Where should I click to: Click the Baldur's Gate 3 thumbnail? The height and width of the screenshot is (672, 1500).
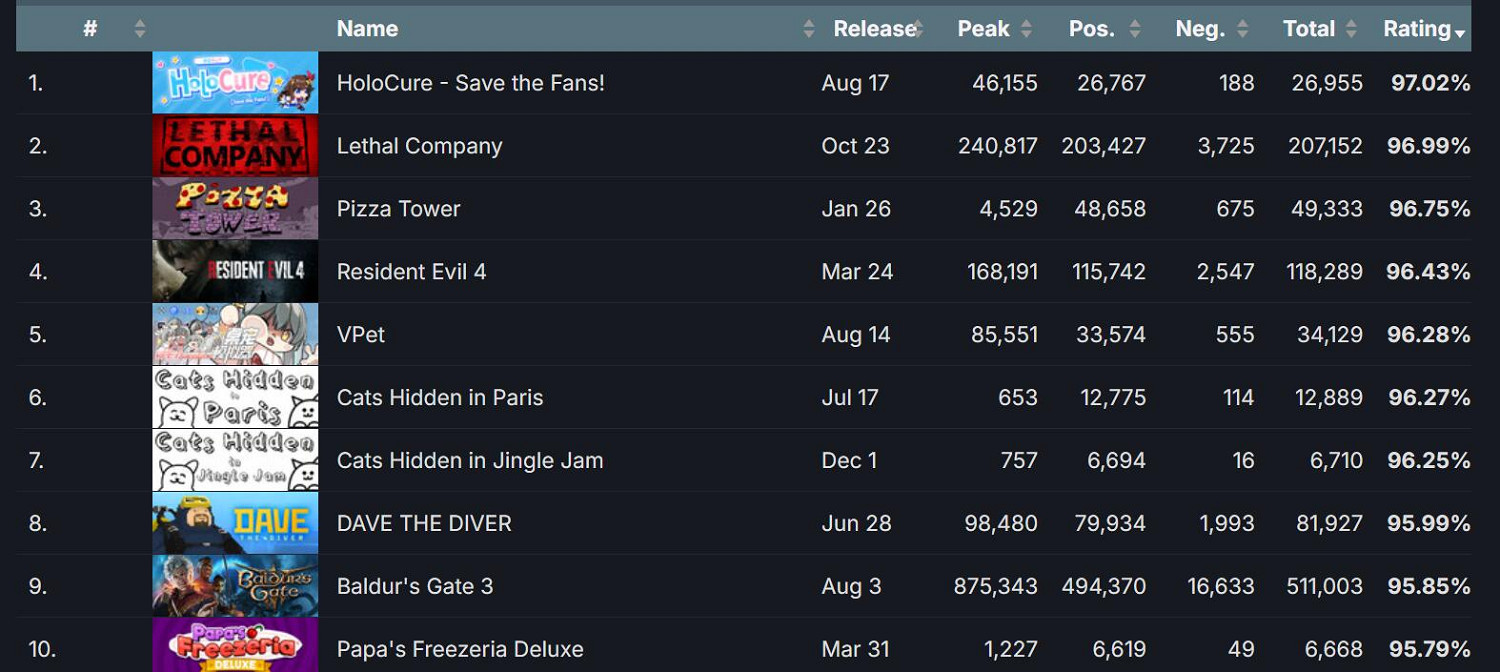[x=235, y=586]
